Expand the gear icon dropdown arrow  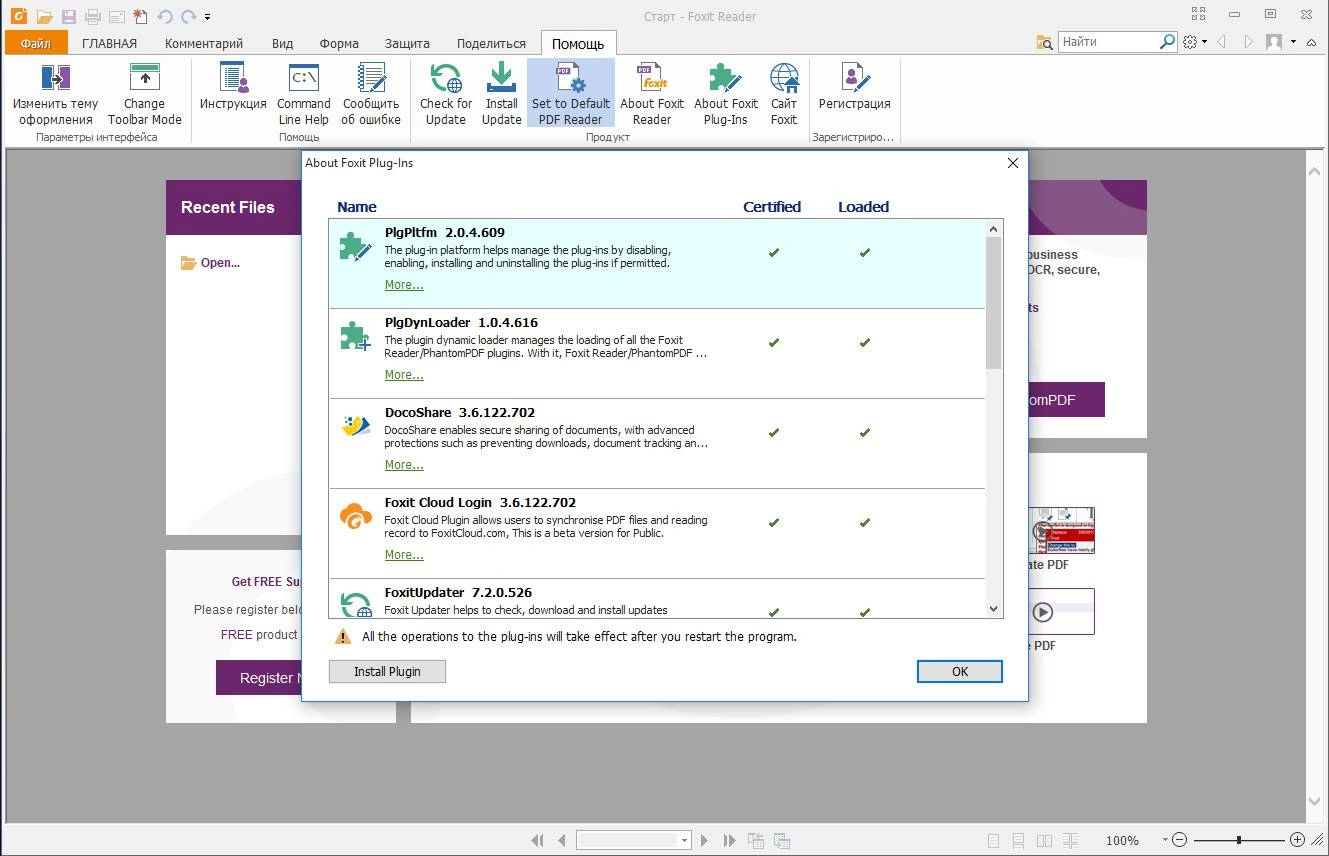point(1204,42)
